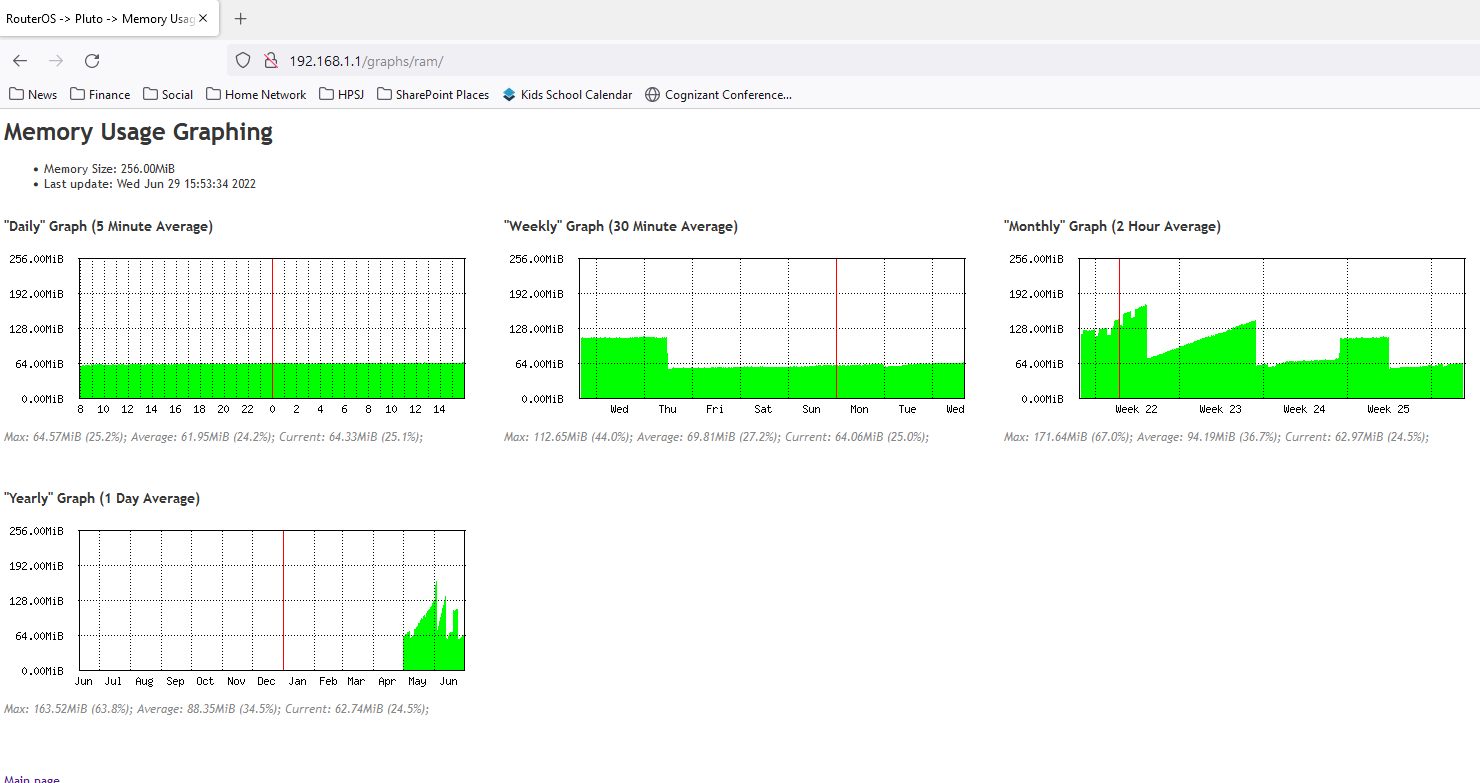Click the red marker in Weekly graph
The image size is (1480, 783).
coord(836,328)
